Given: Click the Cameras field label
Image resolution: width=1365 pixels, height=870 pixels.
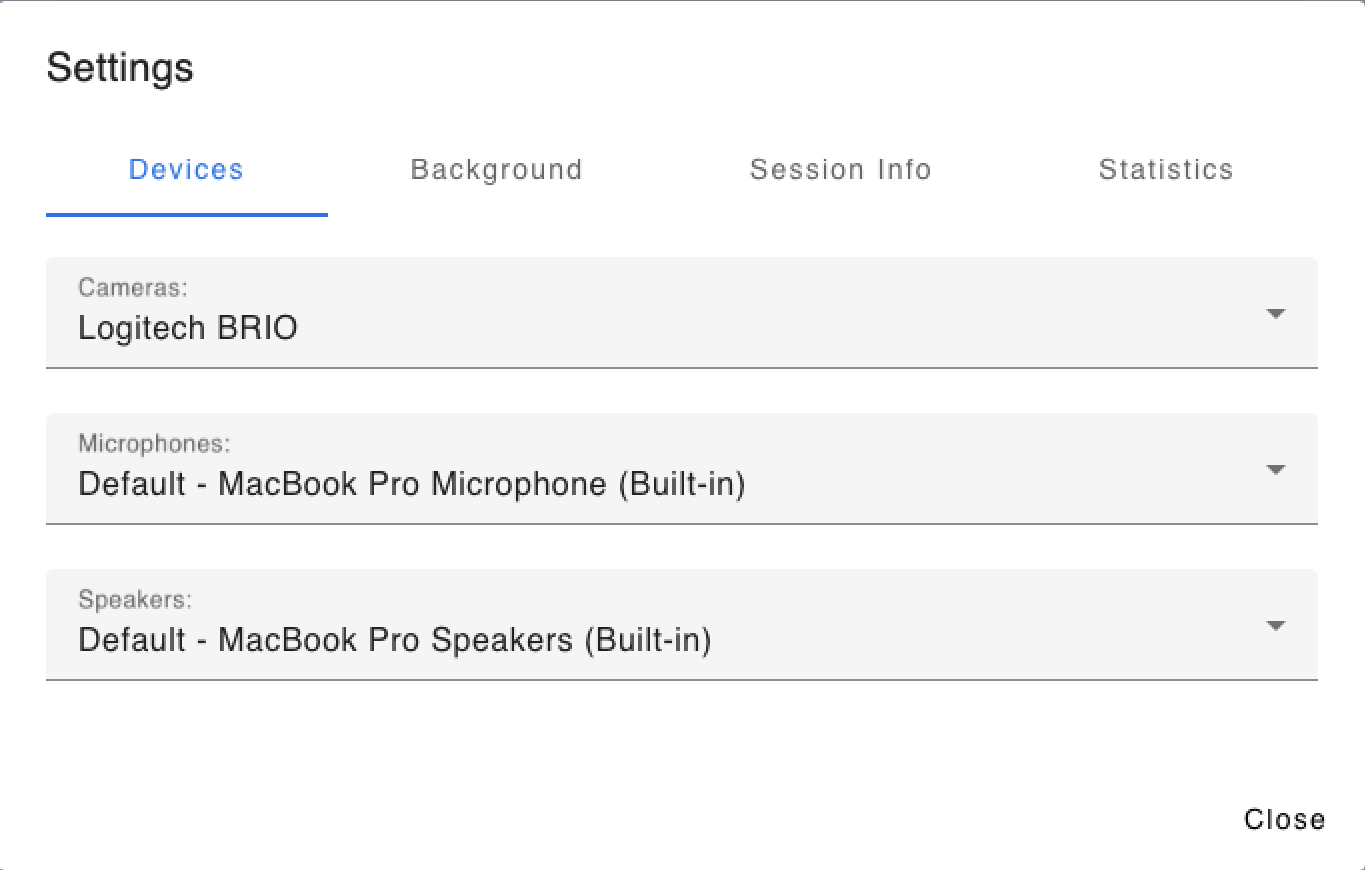Looking at the screenshot, I should point(133,288).
